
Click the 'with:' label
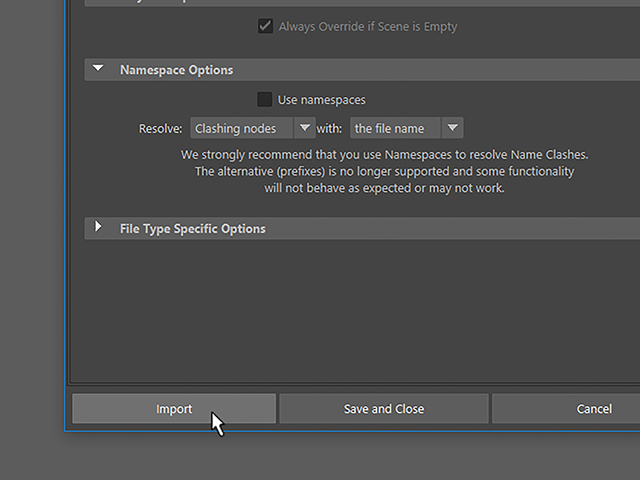click(x=329, y=129)
